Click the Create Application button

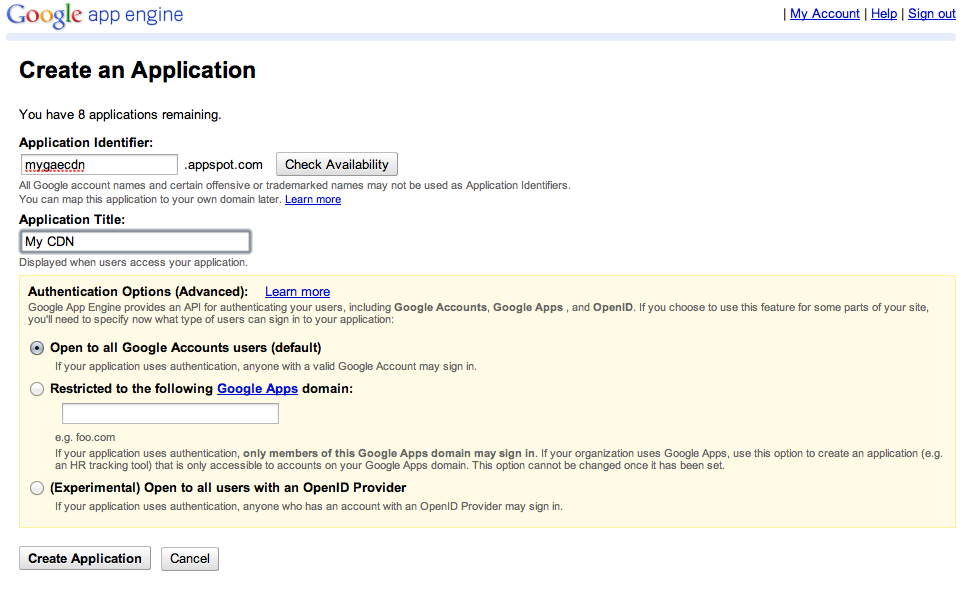(x=85, y=559)
